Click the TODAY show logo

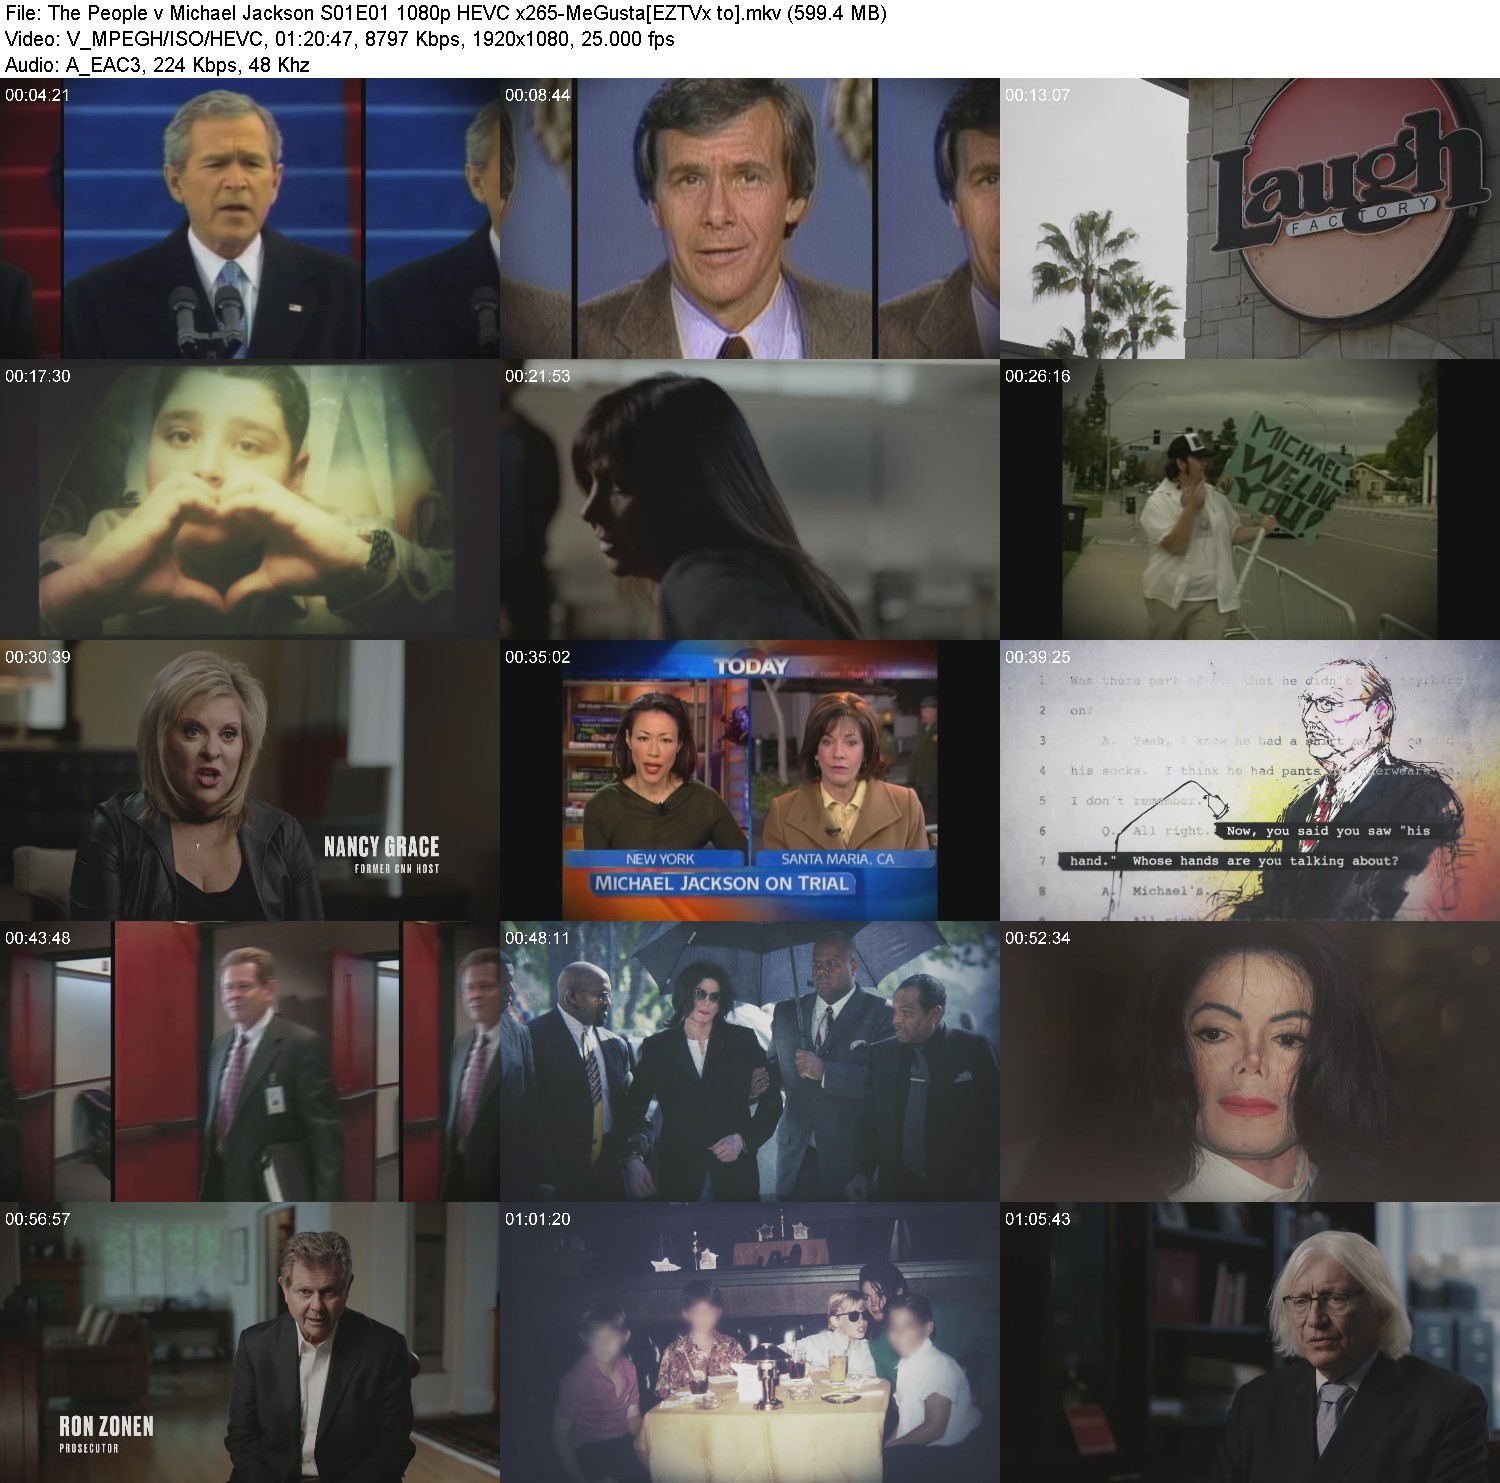(750, 666)
